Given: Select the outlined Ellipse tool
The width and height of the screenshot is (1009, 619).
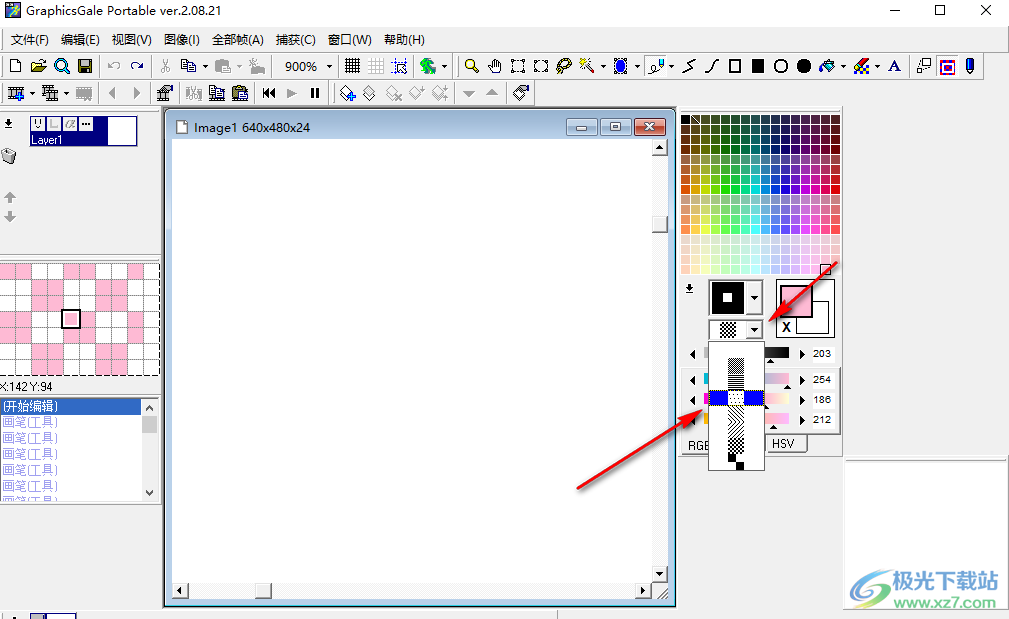Looking at the screenshot, I should (x=781, y=66).
